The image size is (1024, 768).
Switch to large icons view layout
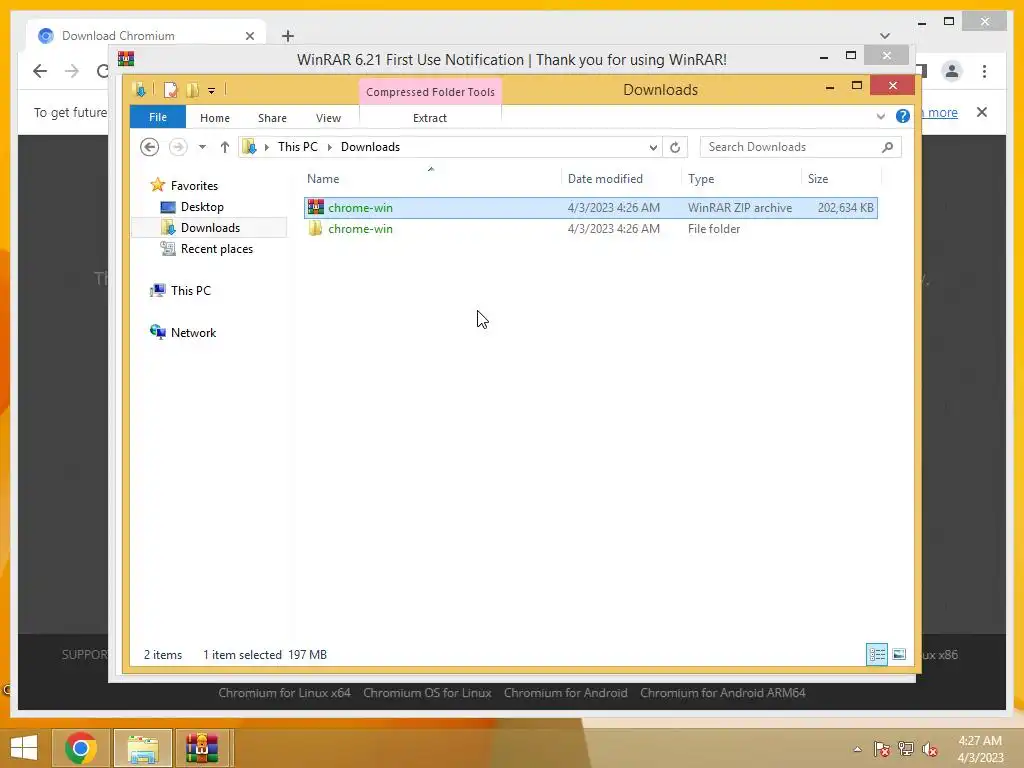899,654
